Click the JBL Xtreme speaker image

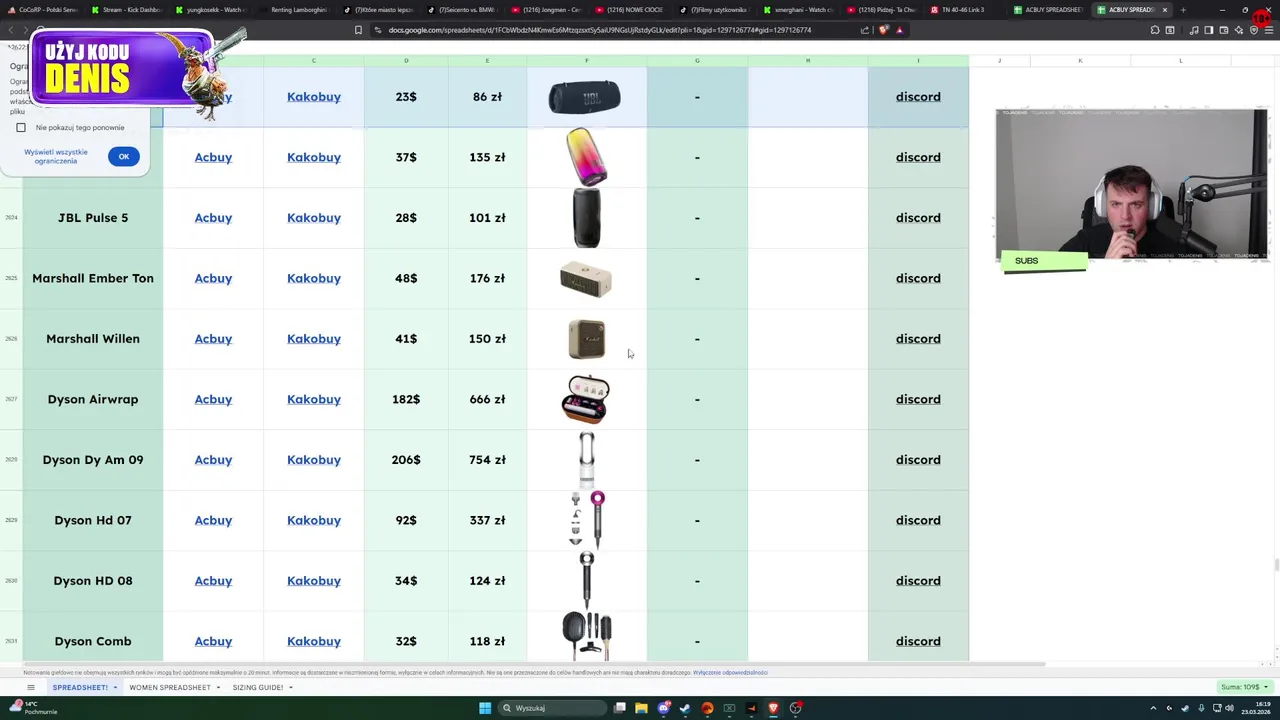click(x=585, y=97)
